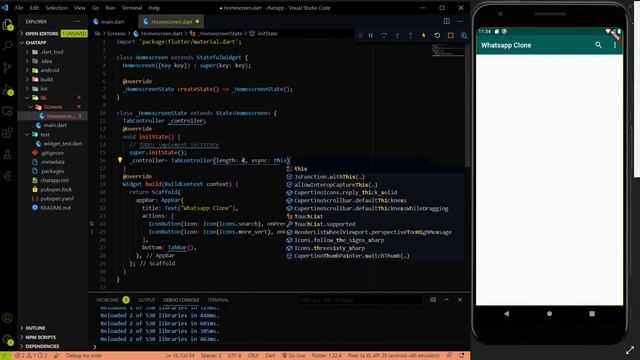Stop the debug session

pyautogui.click(x=451, y=36)
